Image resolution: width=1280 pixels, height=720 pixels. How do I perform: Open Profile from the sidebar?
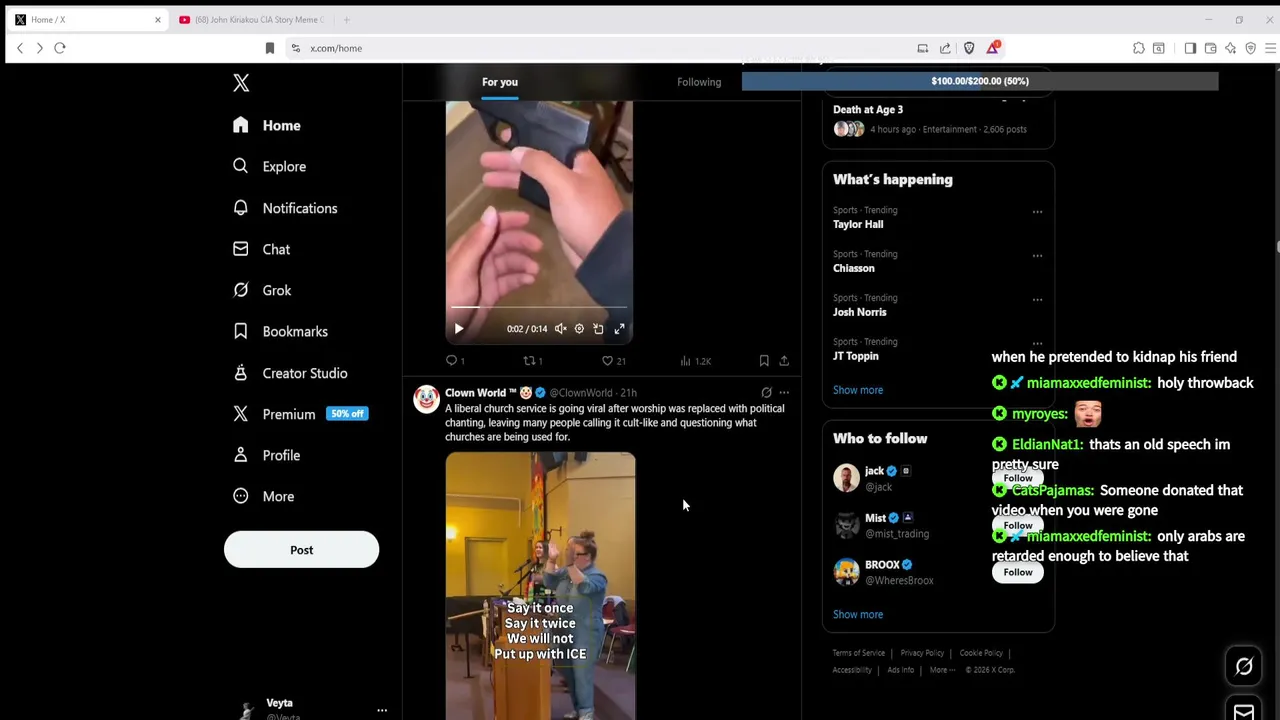pyautogui.click(x=266, y=455)
